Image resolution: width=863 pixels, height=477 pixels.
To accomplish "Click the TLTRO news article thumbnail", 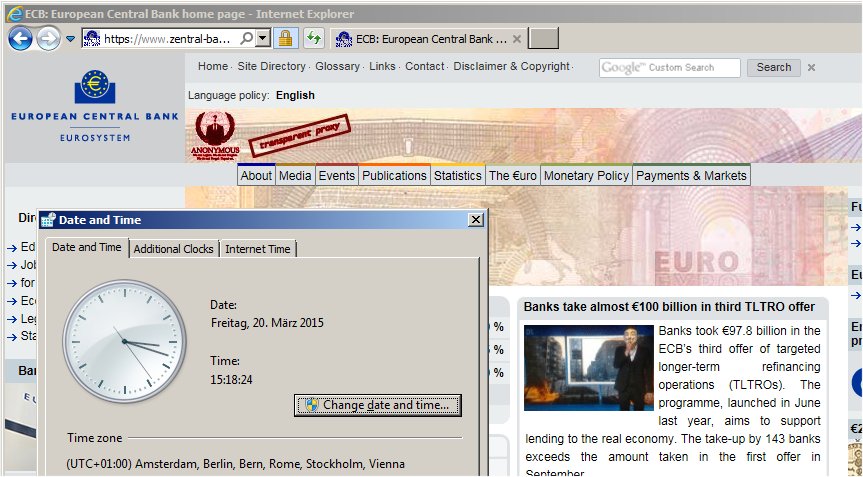I will click(588, 368).
